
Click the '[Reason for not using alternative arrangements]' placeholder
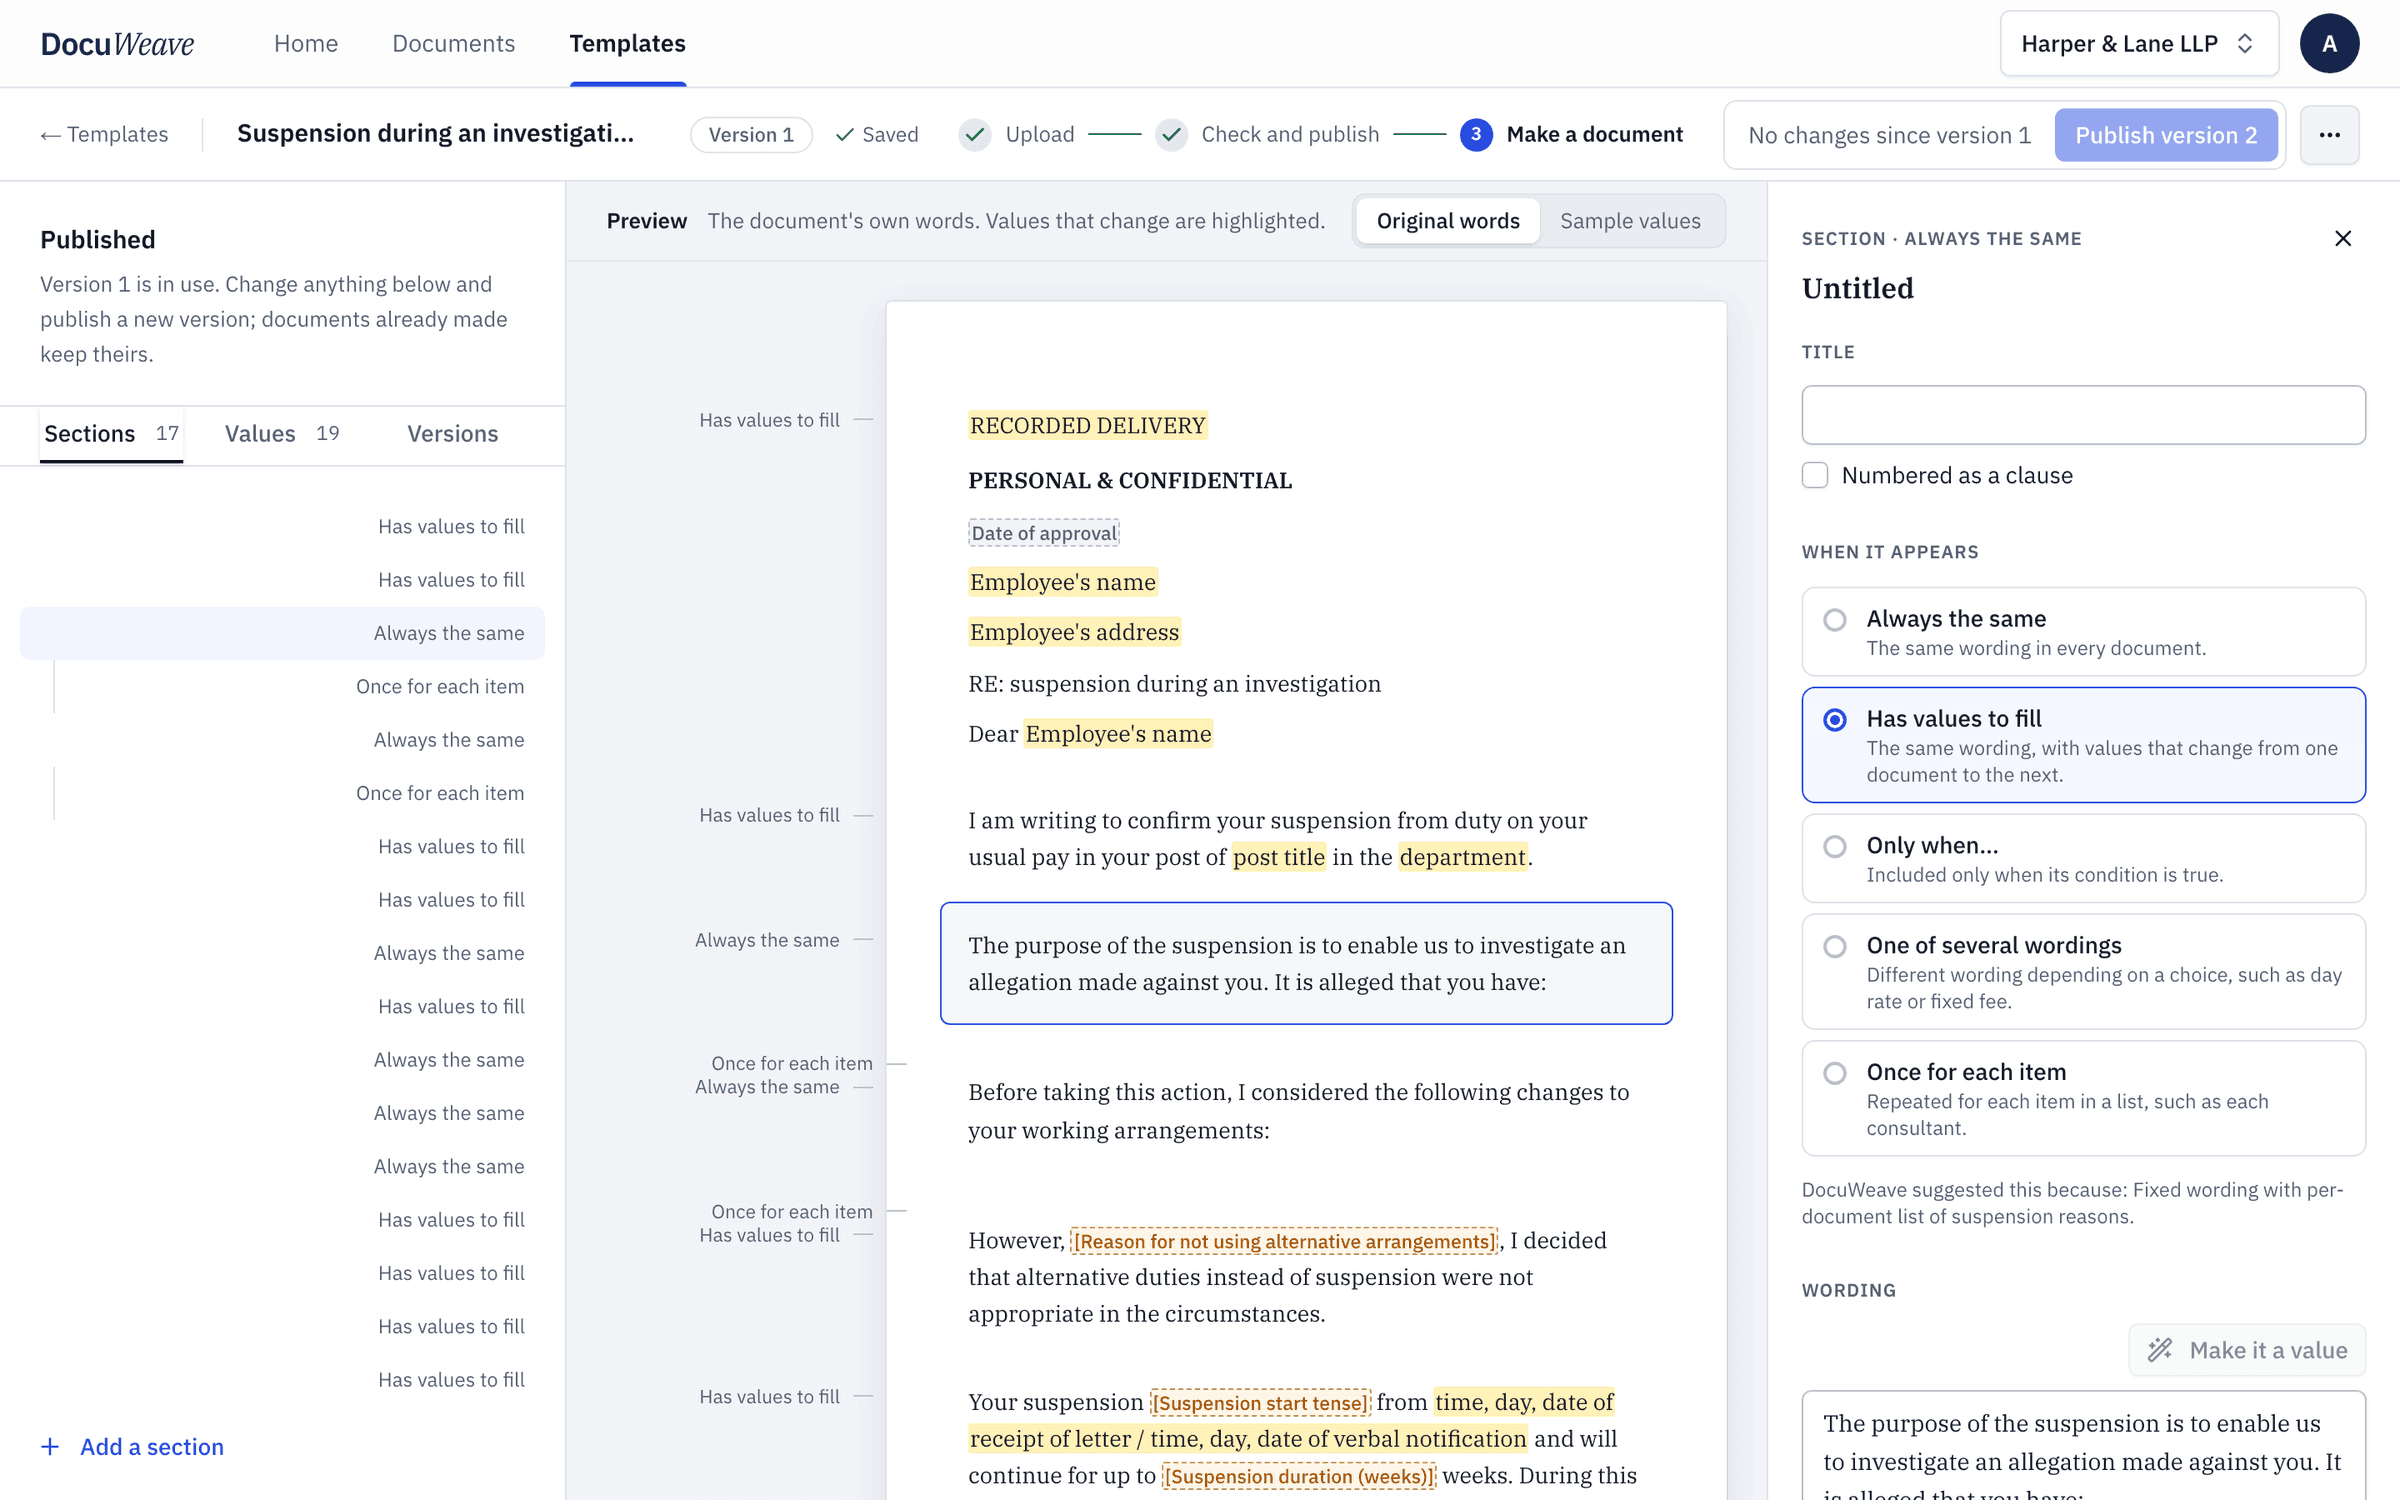pos(1284,1241)
